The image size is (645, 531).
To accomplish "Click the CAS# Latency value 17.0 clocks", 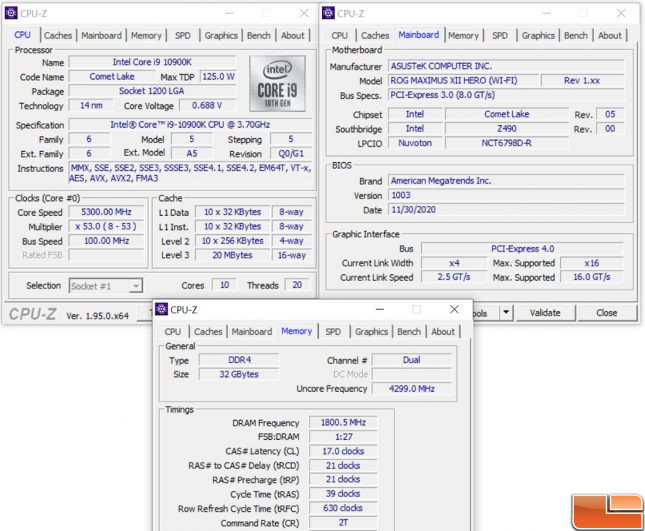I will coord(343,451).
